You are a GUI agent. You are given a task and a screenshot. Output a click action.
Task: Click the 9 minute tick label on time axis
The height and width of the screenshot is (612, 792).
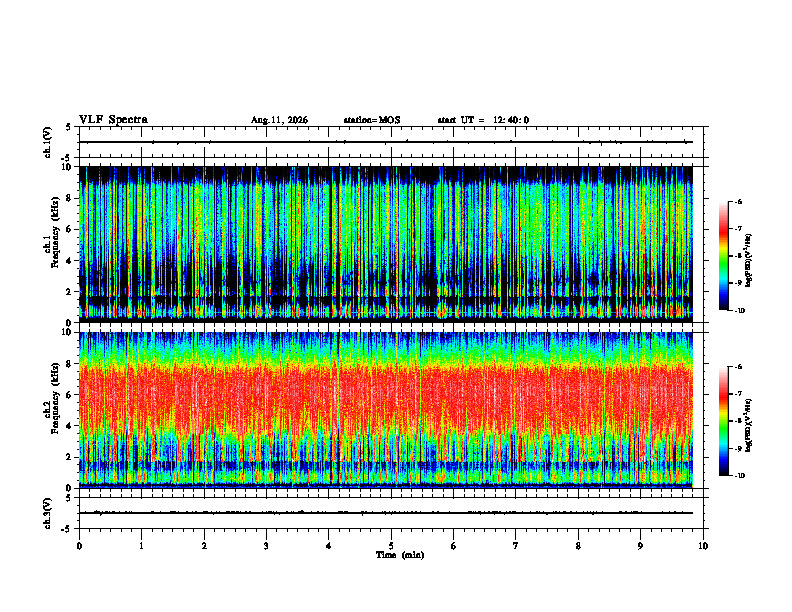coord(640,546)
